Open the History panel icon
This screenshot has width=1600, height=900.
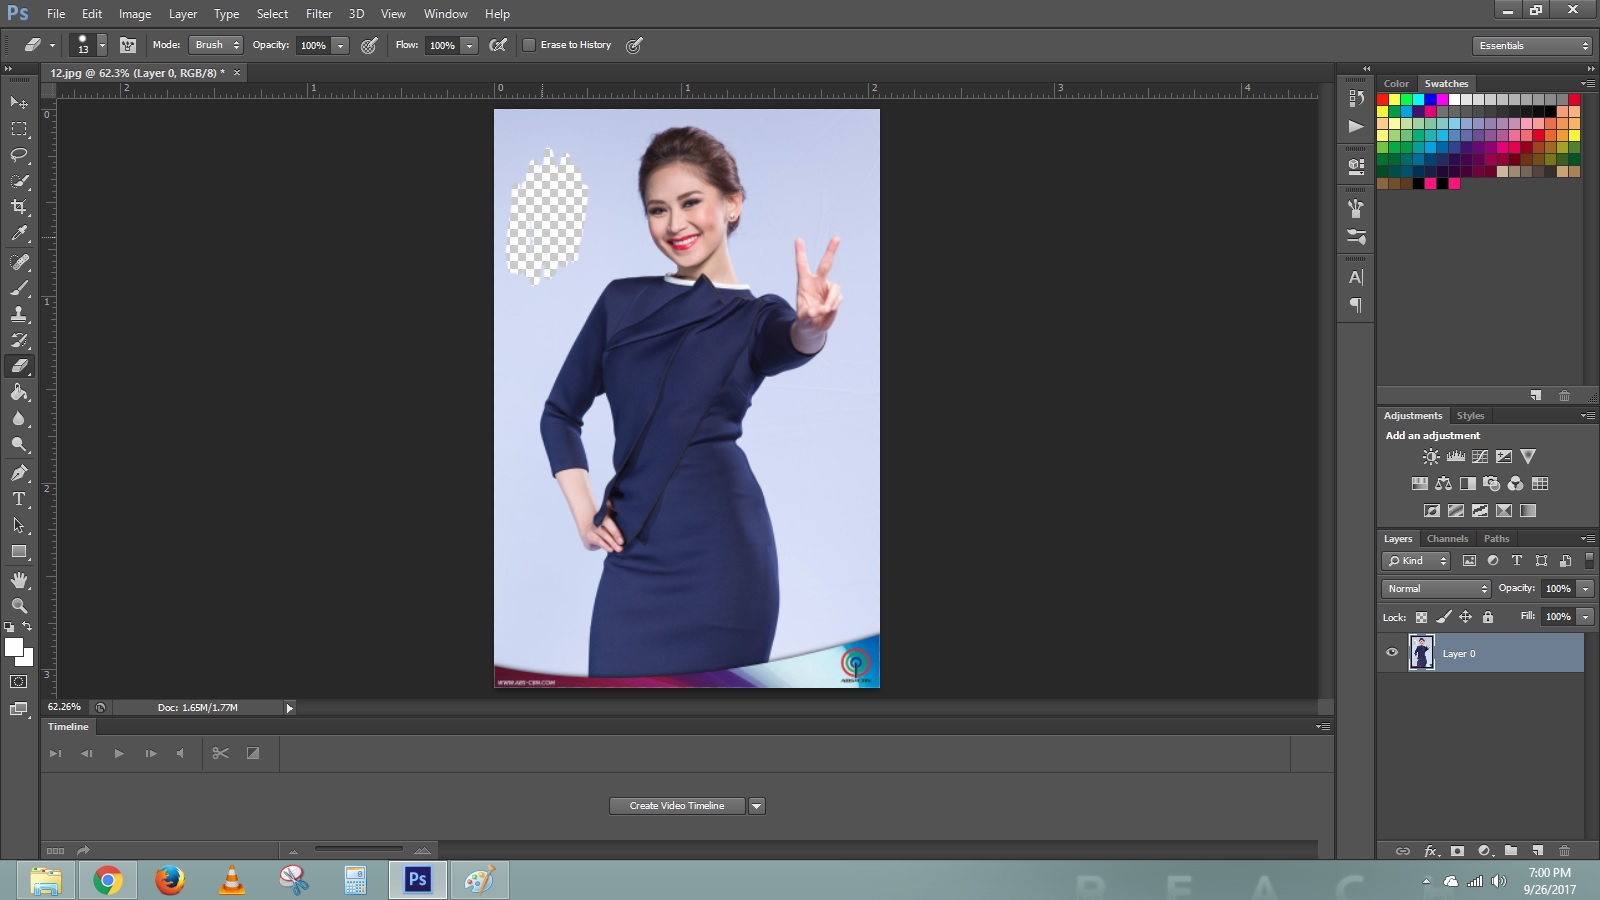(1356, 98)
